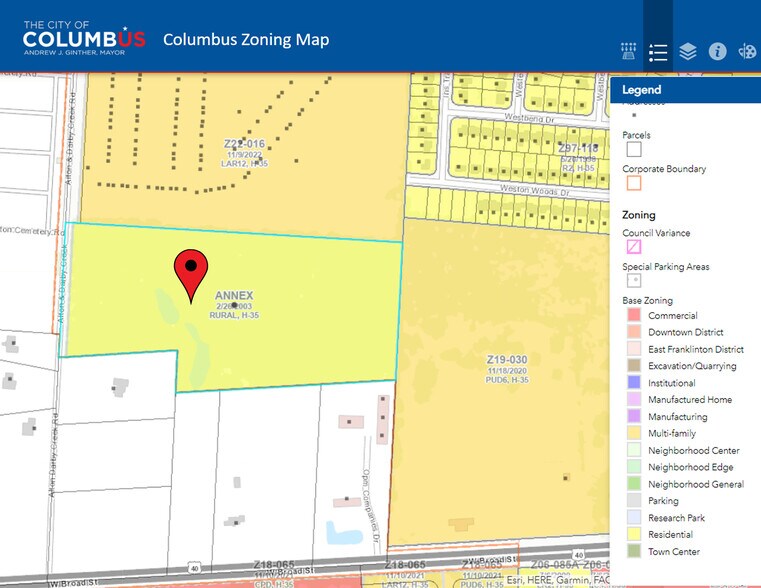Click the grid with down-arrows header icon

click(629, 52)
